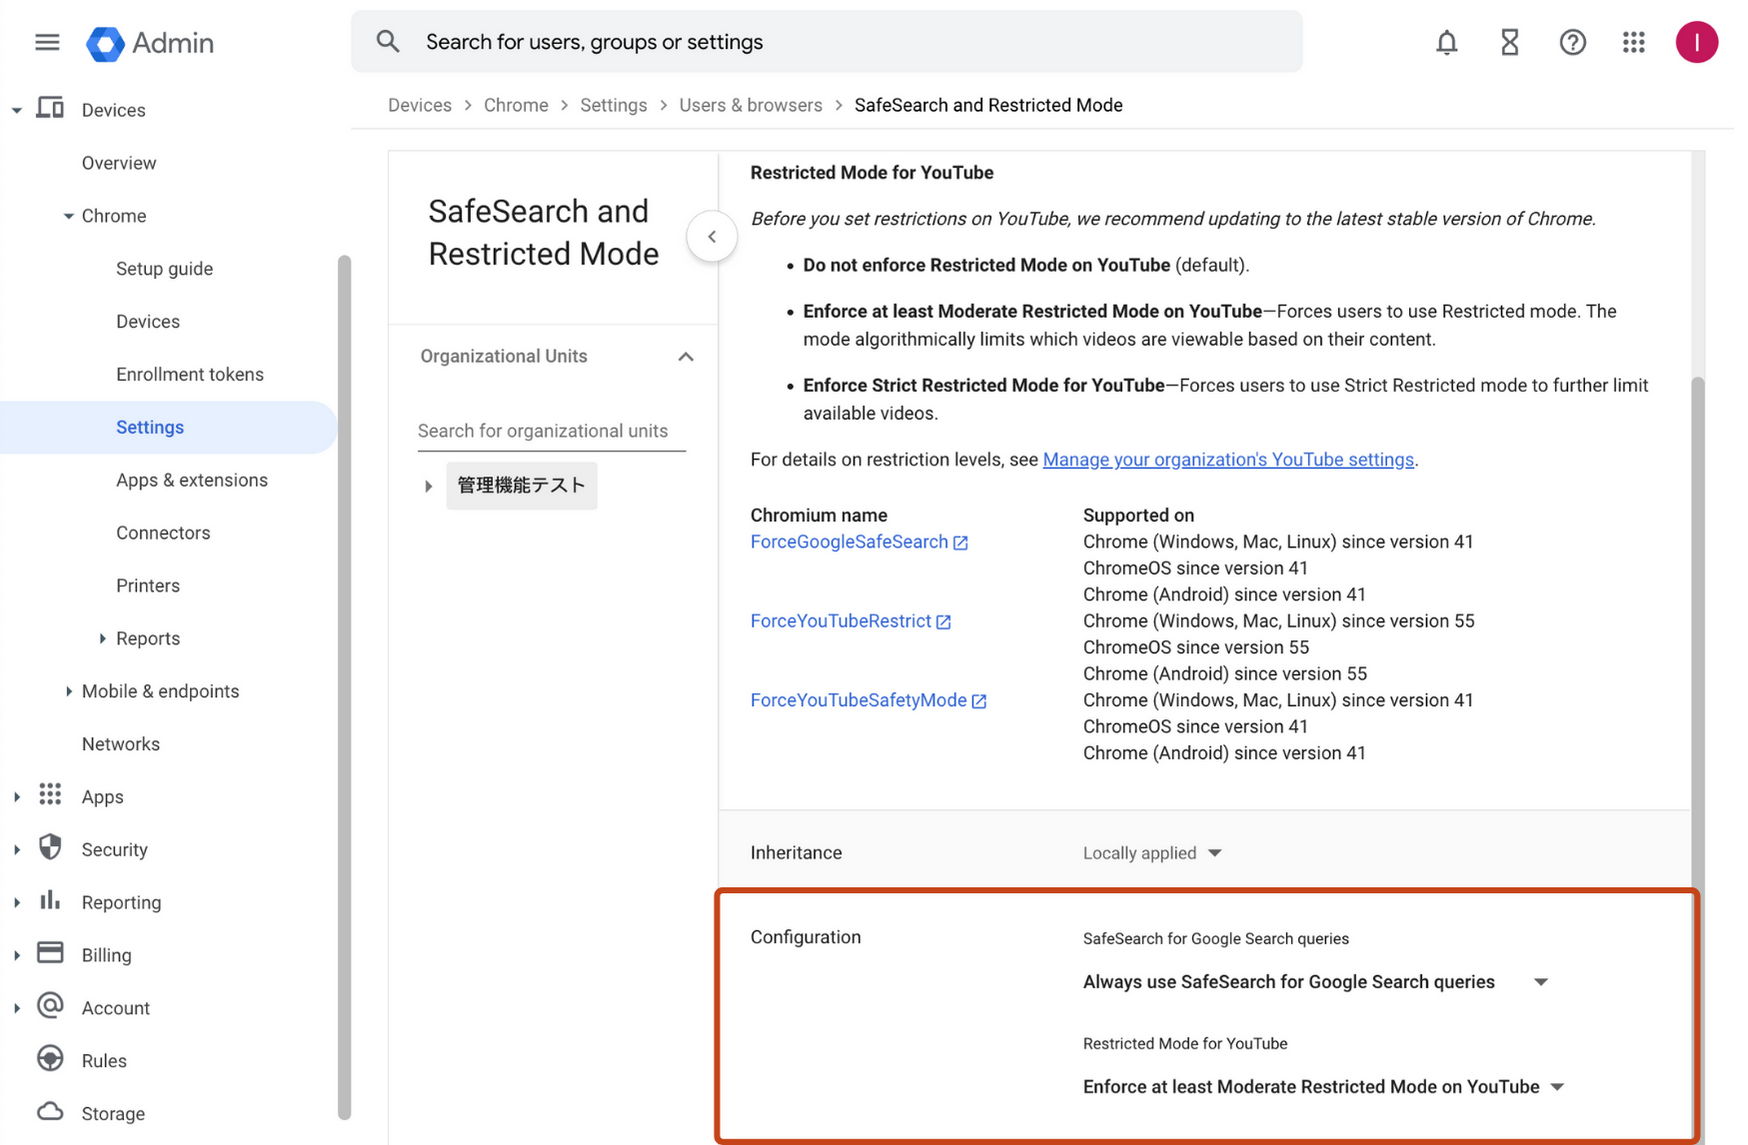Open Devices under the Chrome submenu
This screenshot has height=1145, width=1748.
point(148,322)
